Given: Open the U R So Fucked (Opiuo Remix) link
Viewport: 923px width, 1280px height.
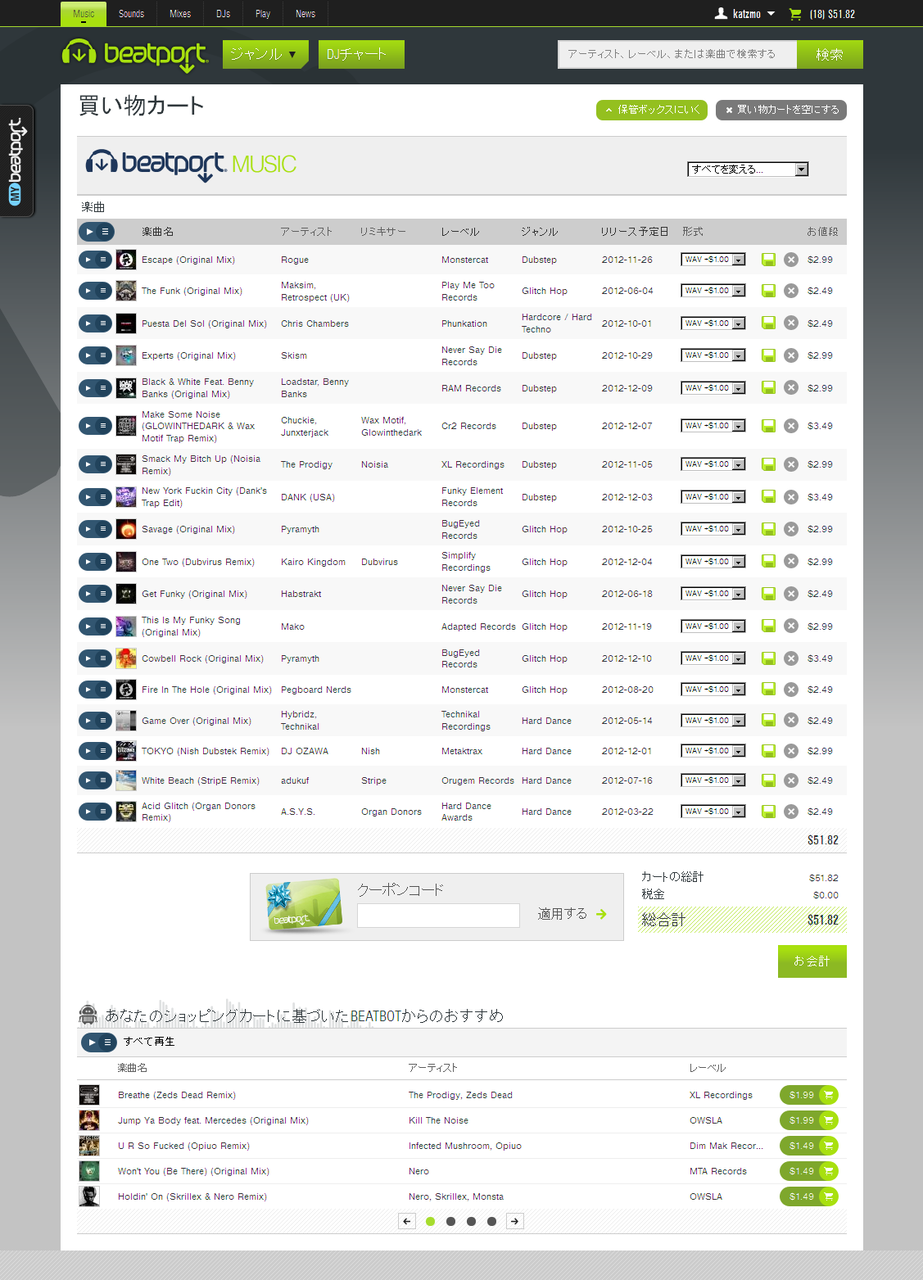Looking at the screenshot, I should click(184, 1146).
